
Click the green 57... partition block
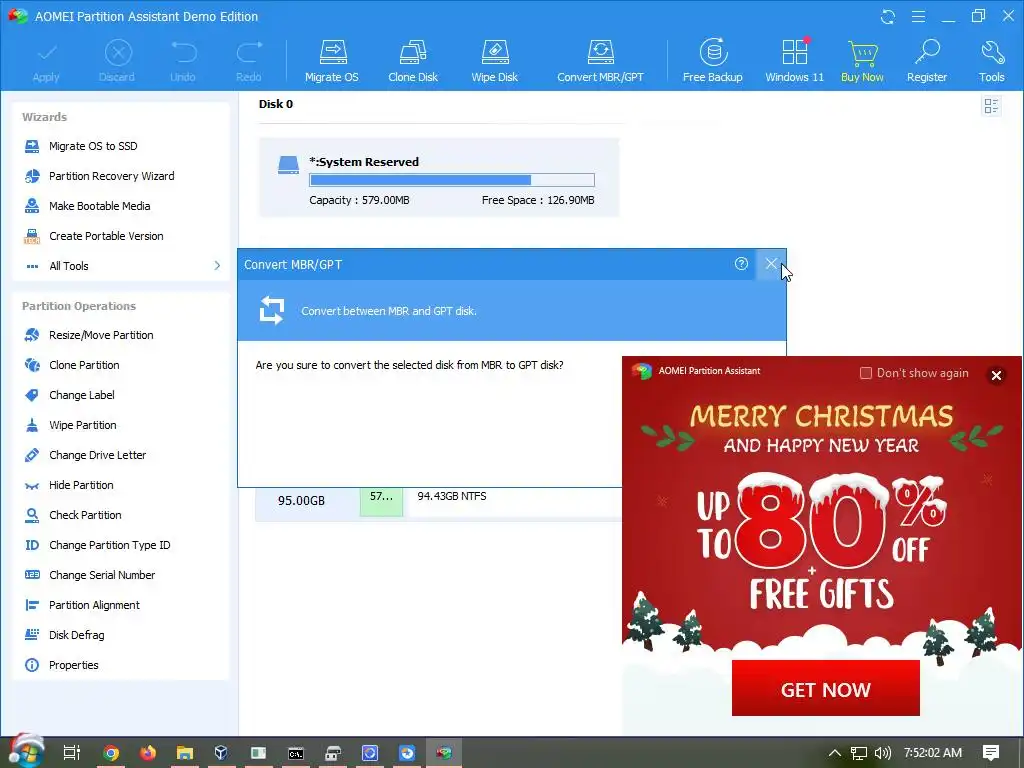(381, 502)
